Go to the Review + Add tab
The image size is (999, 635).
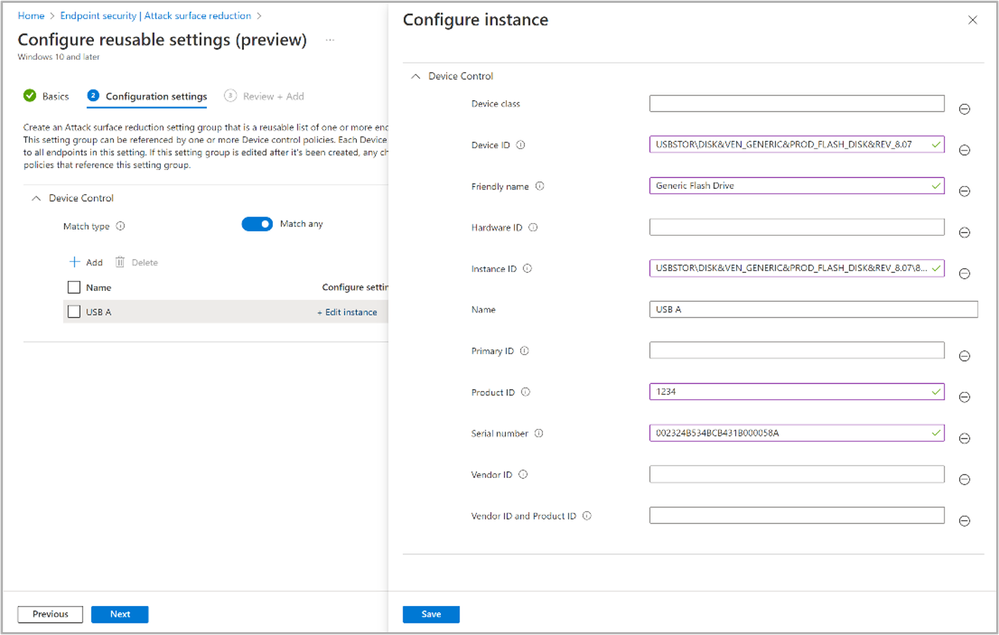coord(264,96)
